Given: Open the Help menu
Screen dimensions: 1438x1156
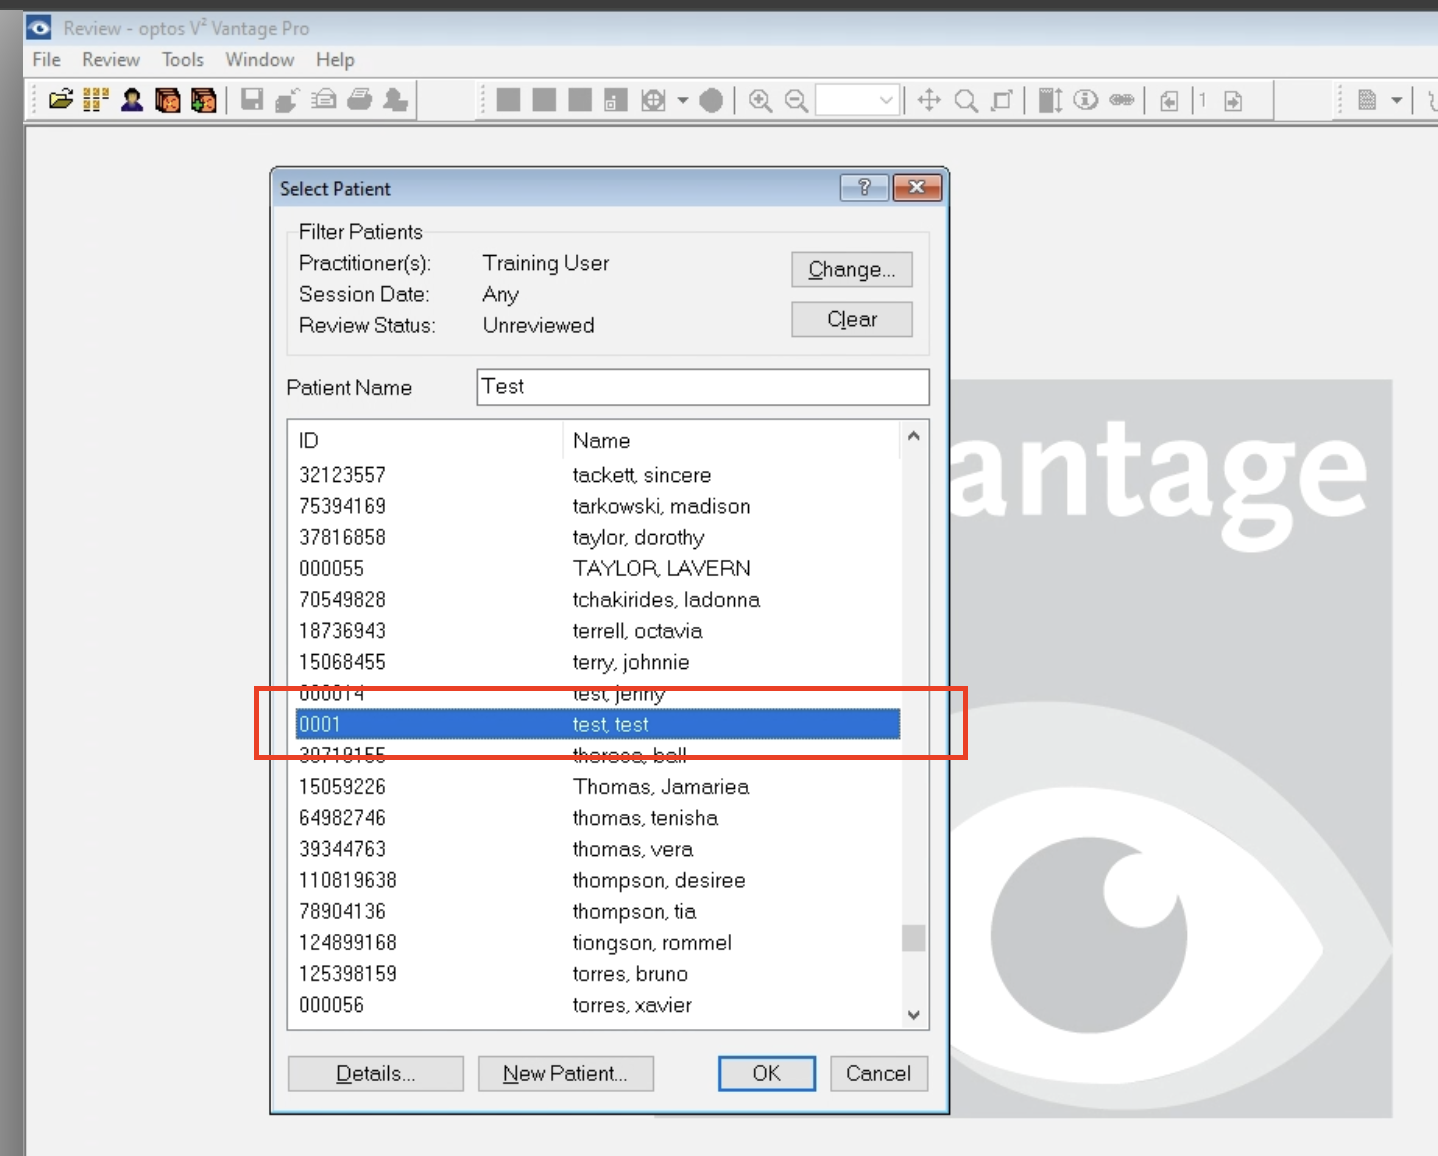Looking at the screenshot, I should pyautogui.click(x=335, y=60).
